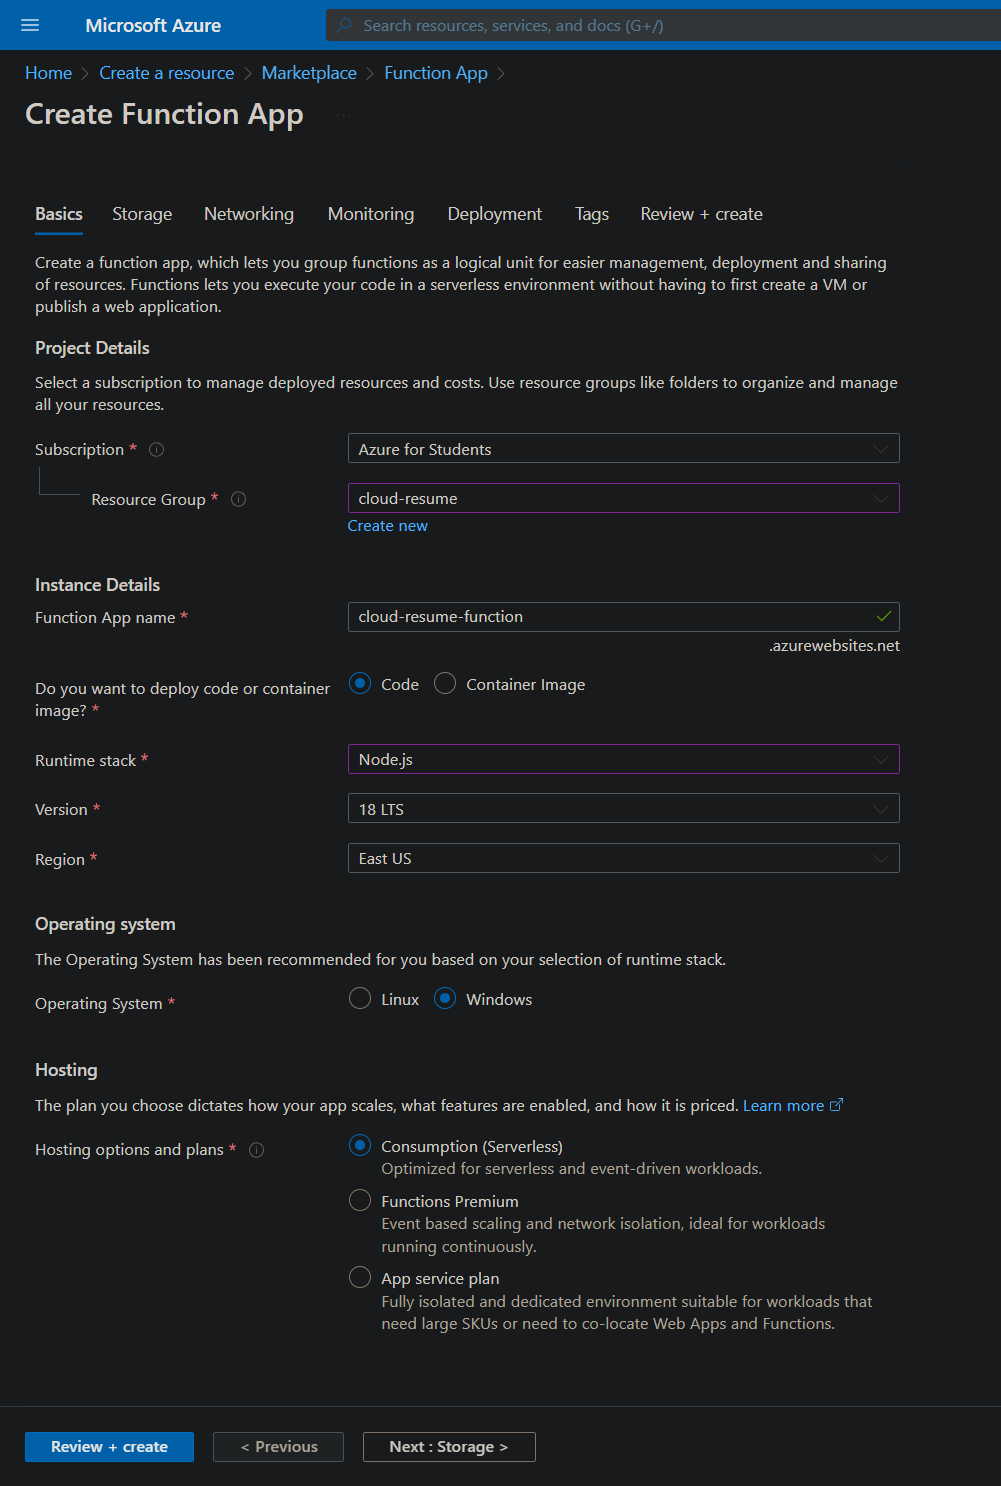Click Next : Storage button
Screen dimensions: 1001x1486
pos(449,1447)
